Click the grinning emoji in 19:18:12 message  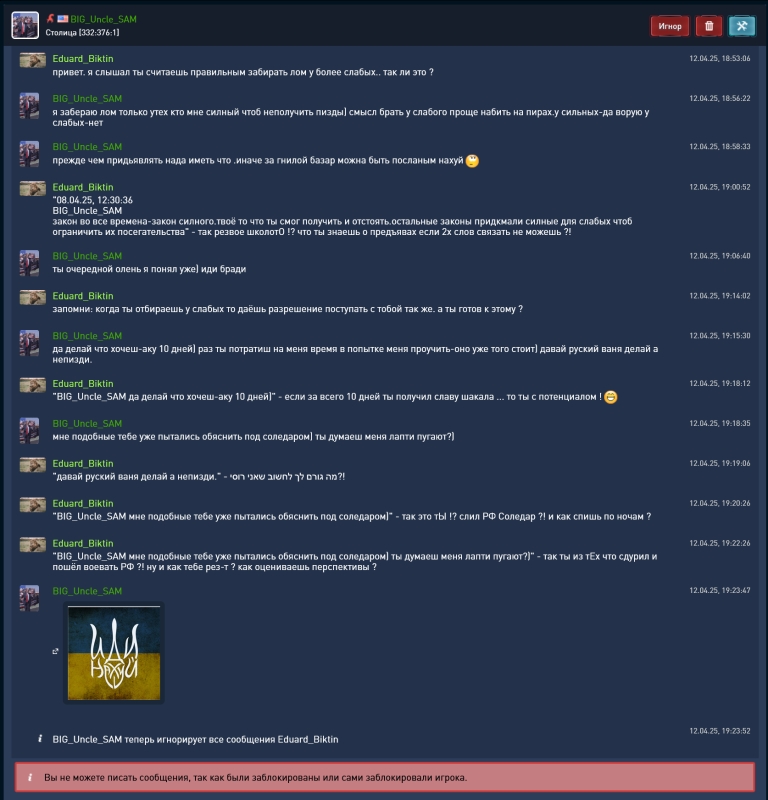610,397
